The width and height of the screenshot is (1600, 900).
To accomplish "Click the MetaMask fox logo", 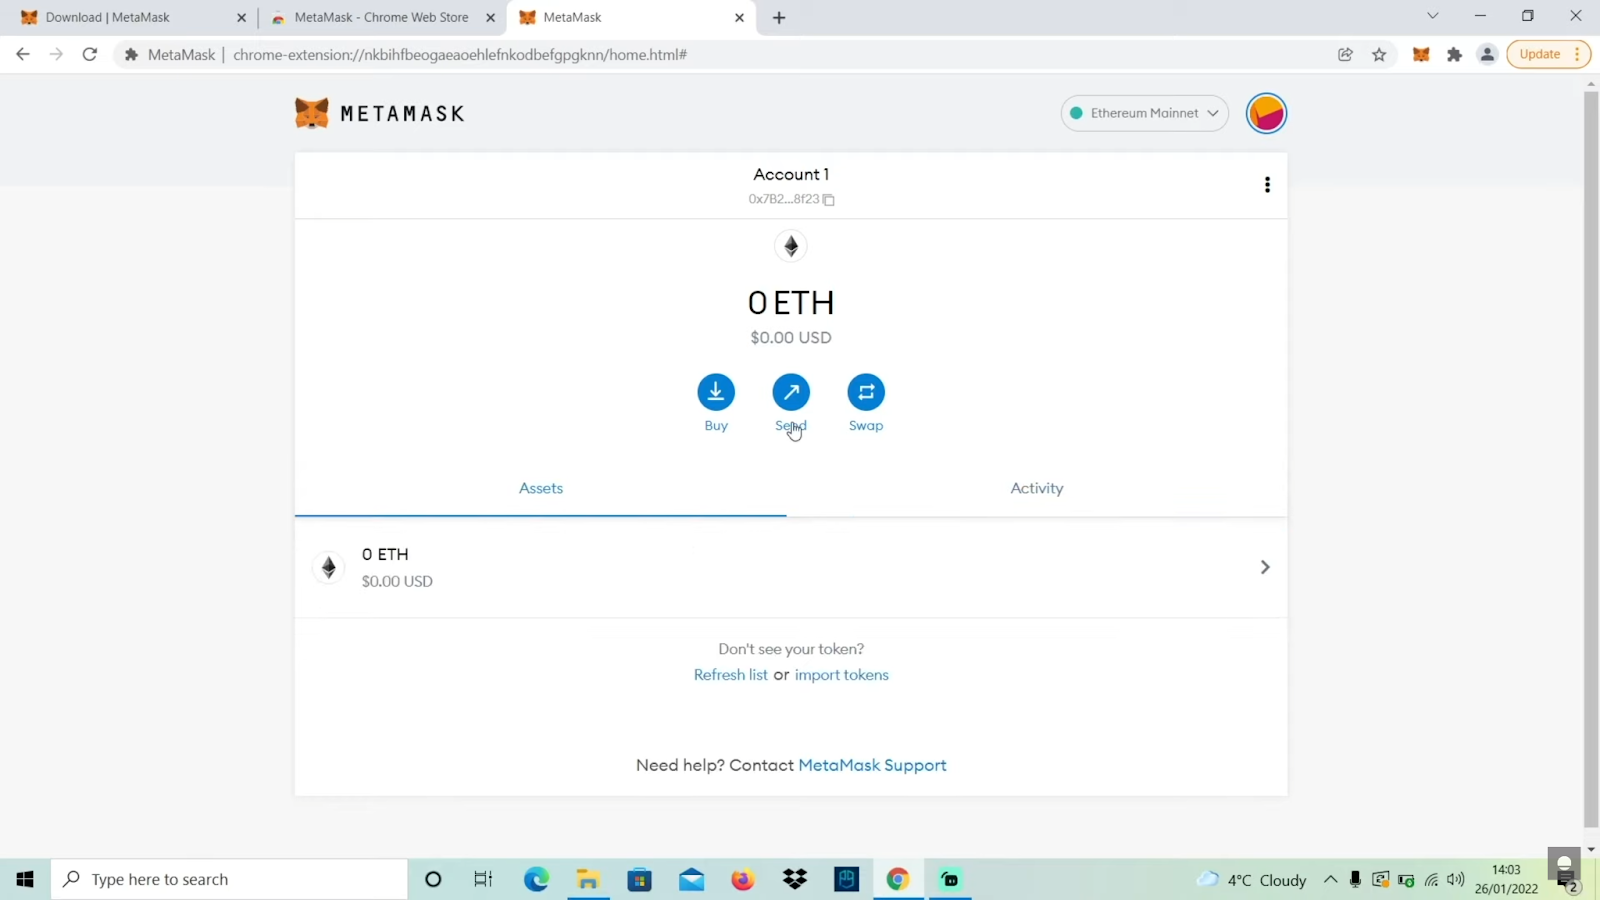I will click(x=312, y=113).
